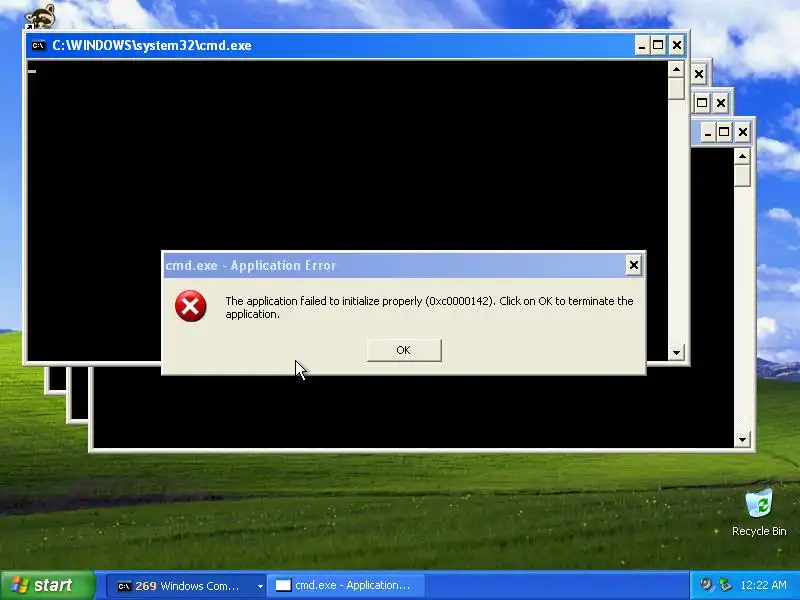
Task: Click the rearmost cmd window scrollbar thumb
Action: click(x=742, y=176)
